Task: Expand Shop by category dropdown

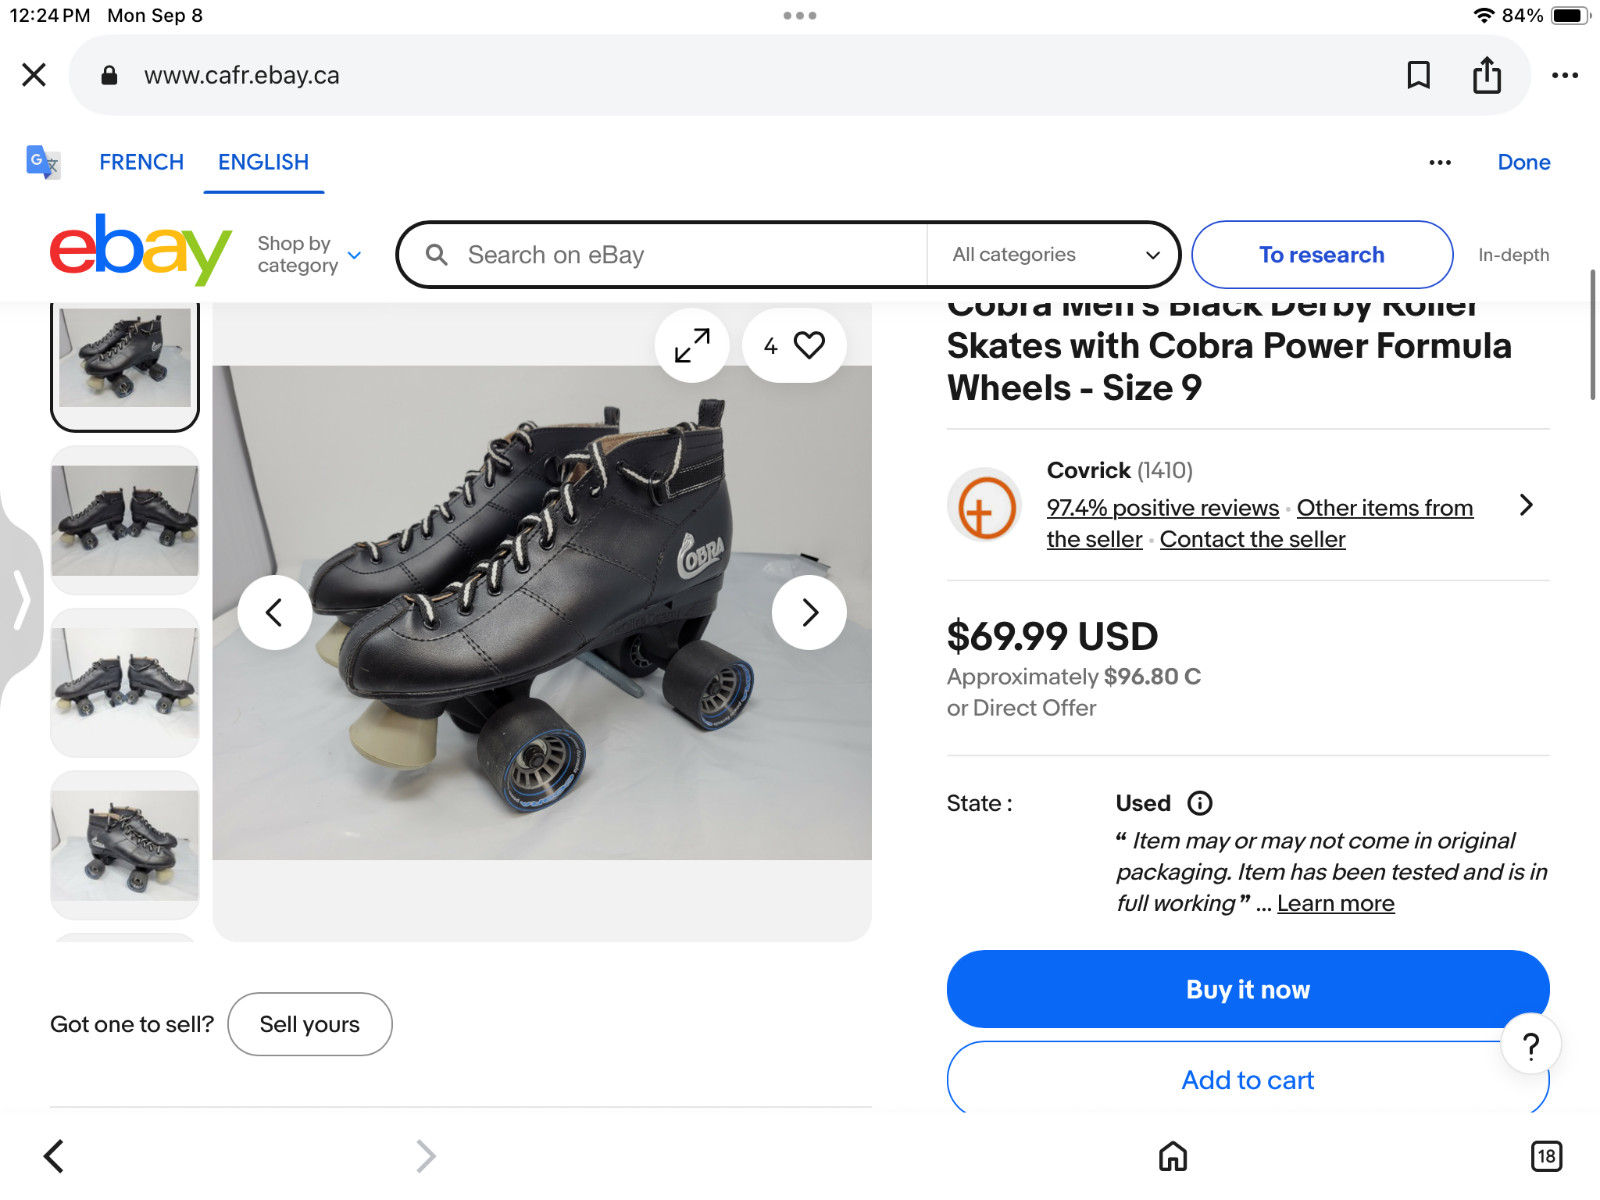Action: 308,255
